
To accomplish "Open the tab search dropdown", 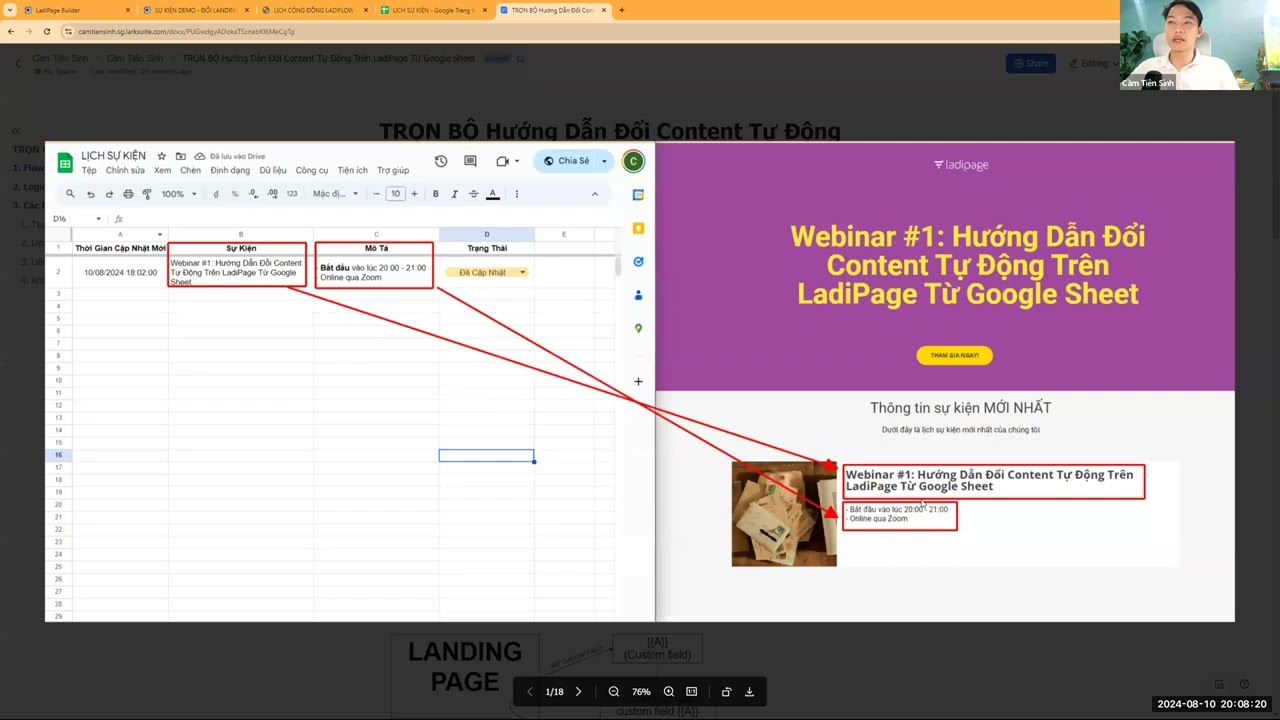I will (x=10, y=10).
